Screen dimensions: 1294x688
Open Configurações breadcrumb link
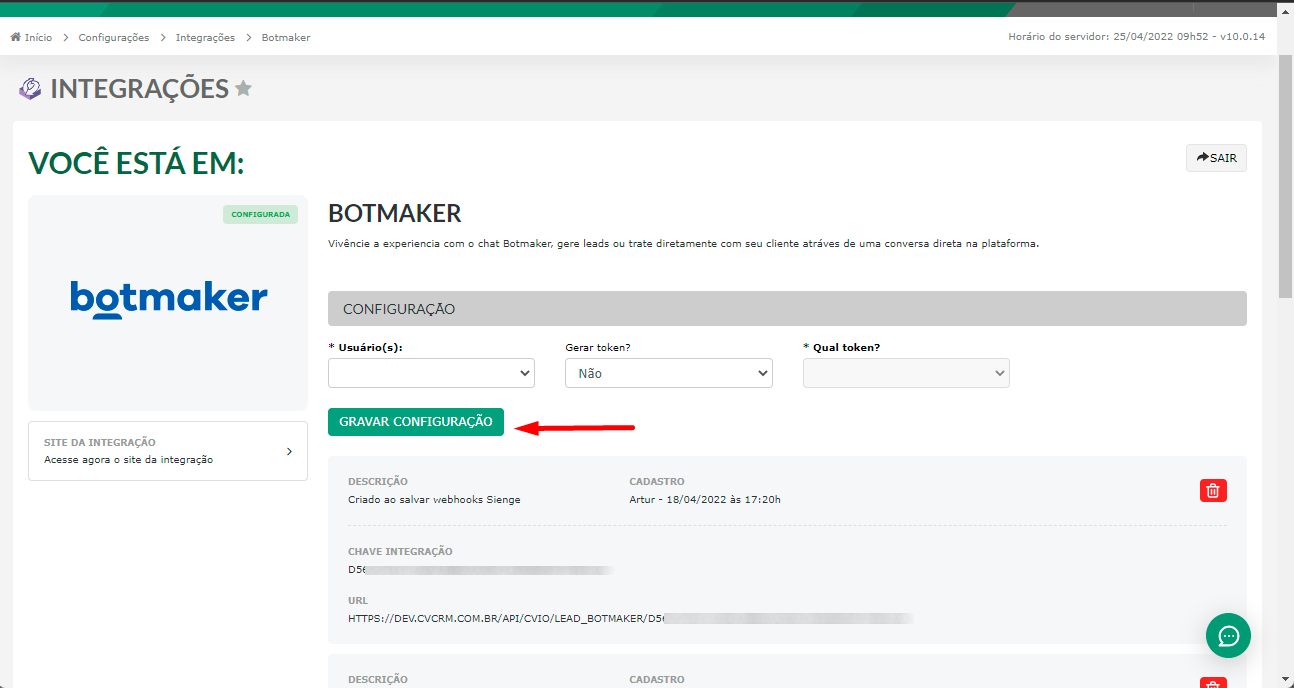coord(114,38)
